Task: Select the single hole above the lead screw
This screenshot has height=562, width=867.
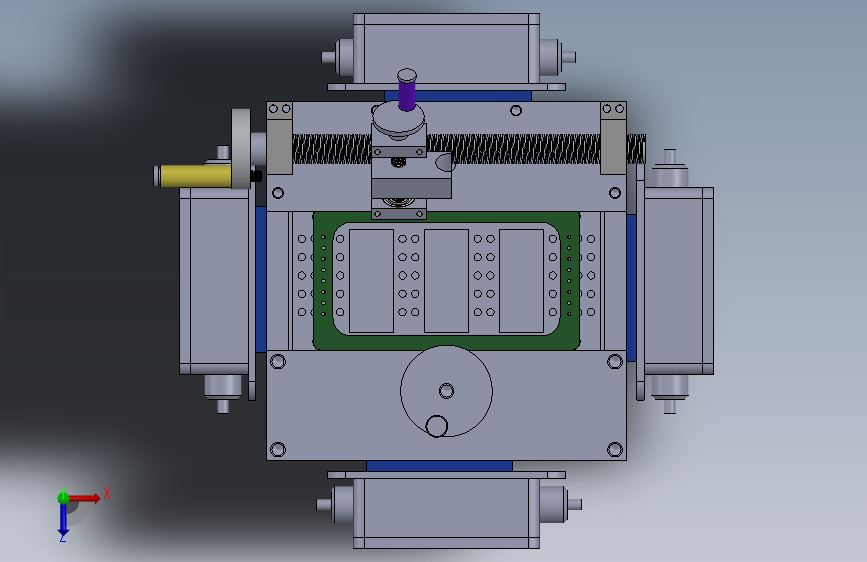Action: point(516,111)
